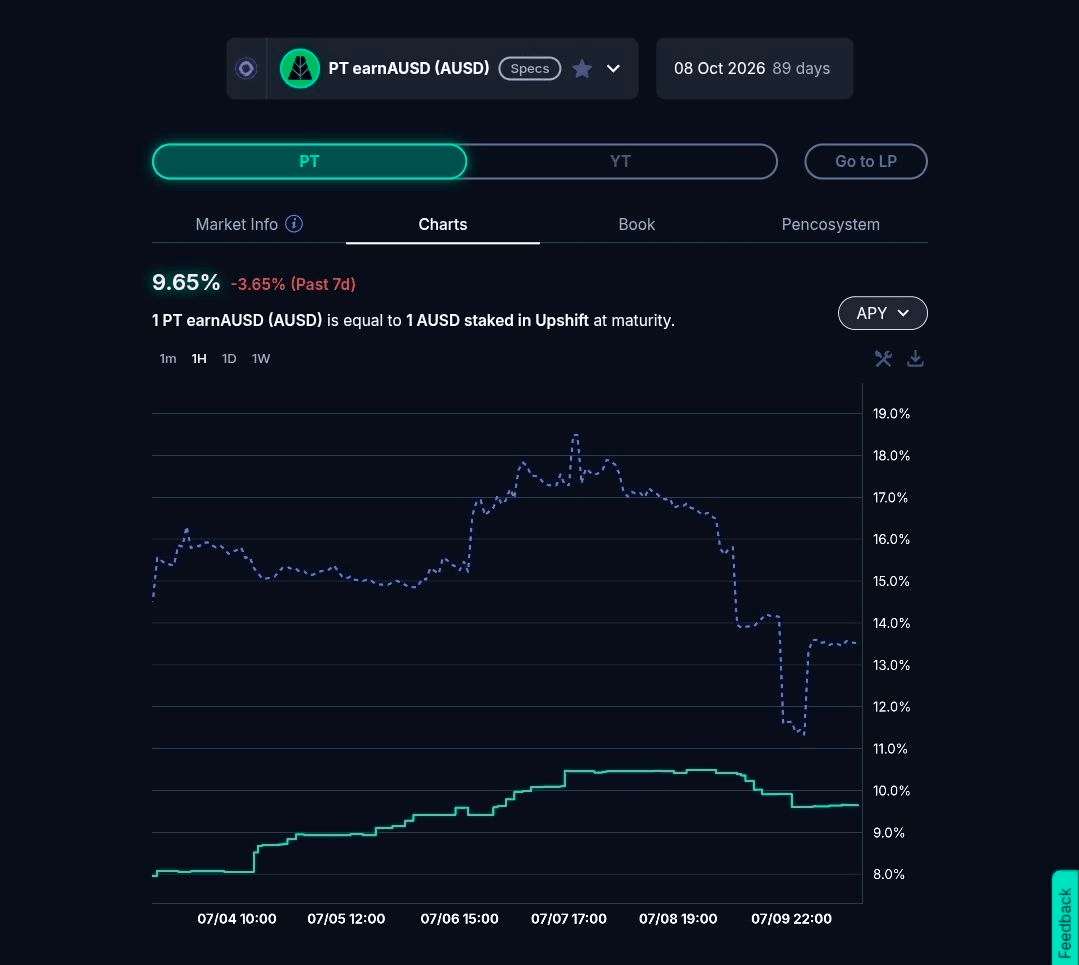Screen dimensions: 1079x965
Task: Select the 1W chart interval
Action: click(x=261, y=359)
